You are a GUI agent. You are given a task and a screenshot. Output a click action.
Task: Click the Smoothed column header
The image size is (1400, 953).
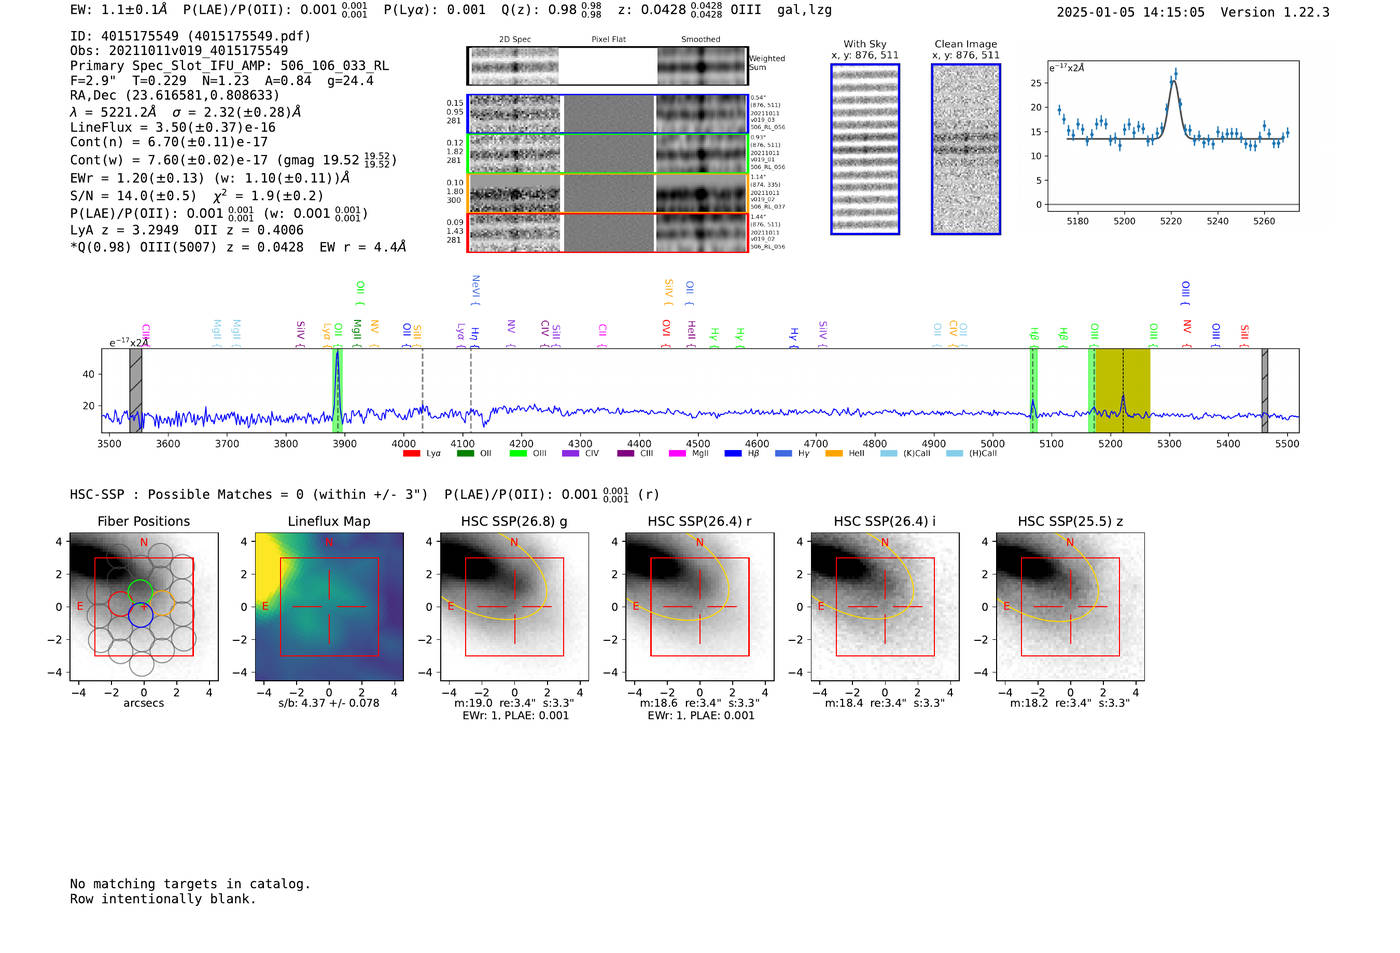point(700,40)
